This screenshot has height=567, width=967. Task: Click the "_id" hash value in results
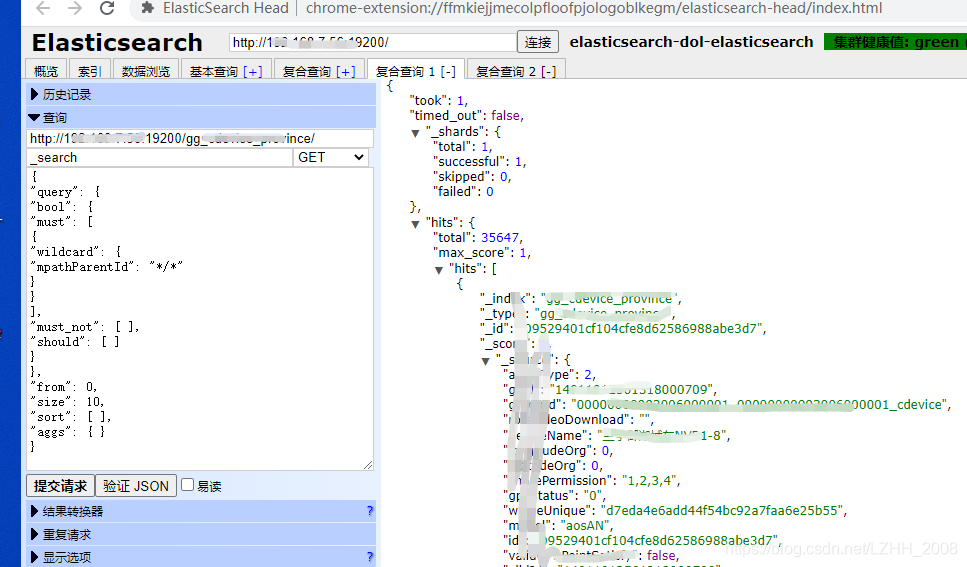point(641,328)
